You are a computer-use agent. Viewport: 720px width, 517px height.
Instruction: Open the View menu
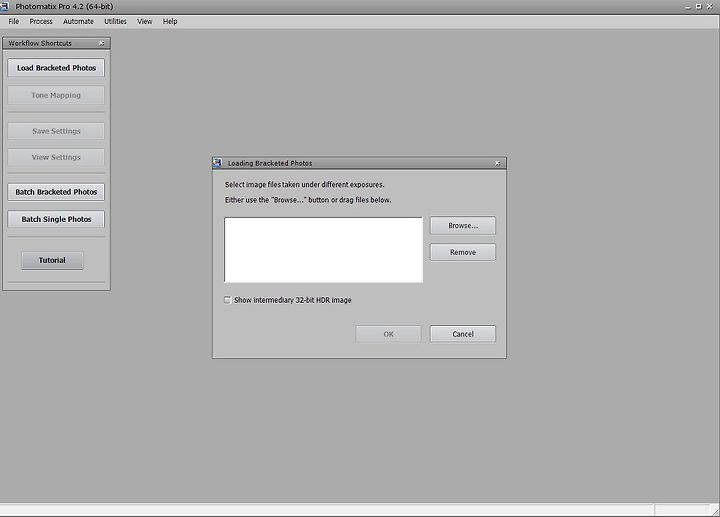(x=145, y=22)
